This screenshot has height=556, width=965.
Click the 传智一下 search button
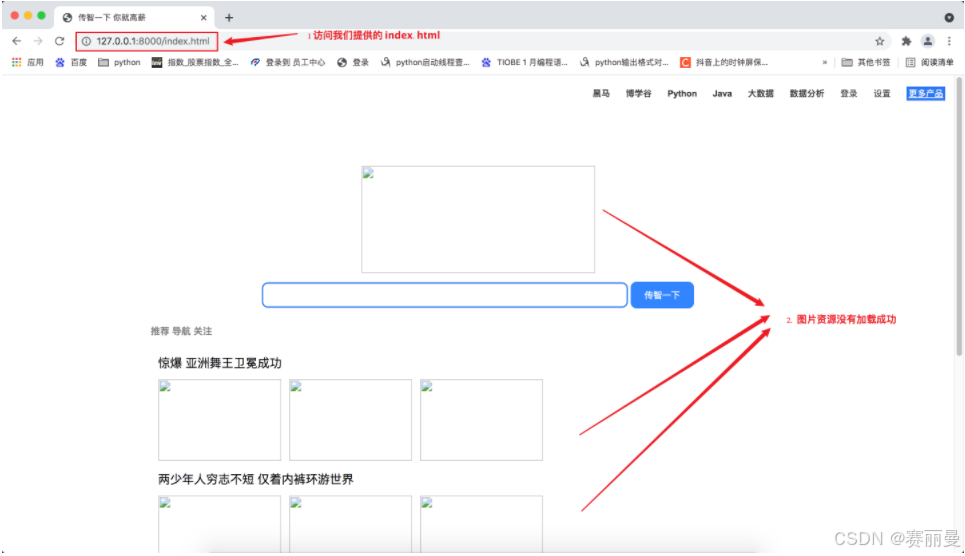coord(662,295)
